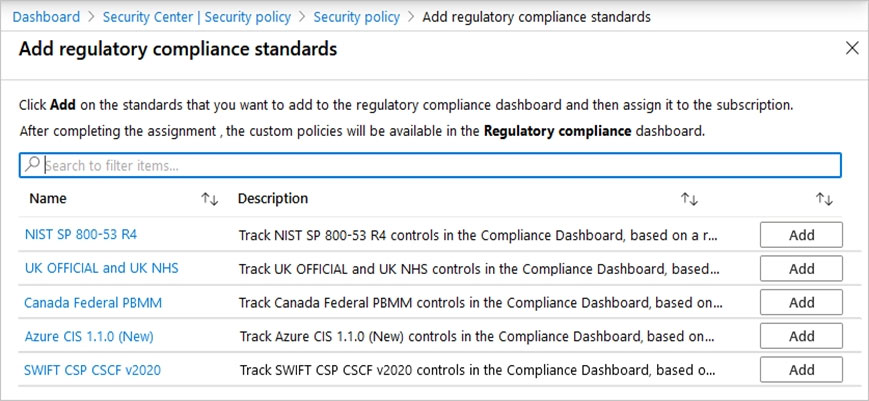
Task: Add Azure CIS 1.1.0 (New) standard
Action: coord(801,336)
